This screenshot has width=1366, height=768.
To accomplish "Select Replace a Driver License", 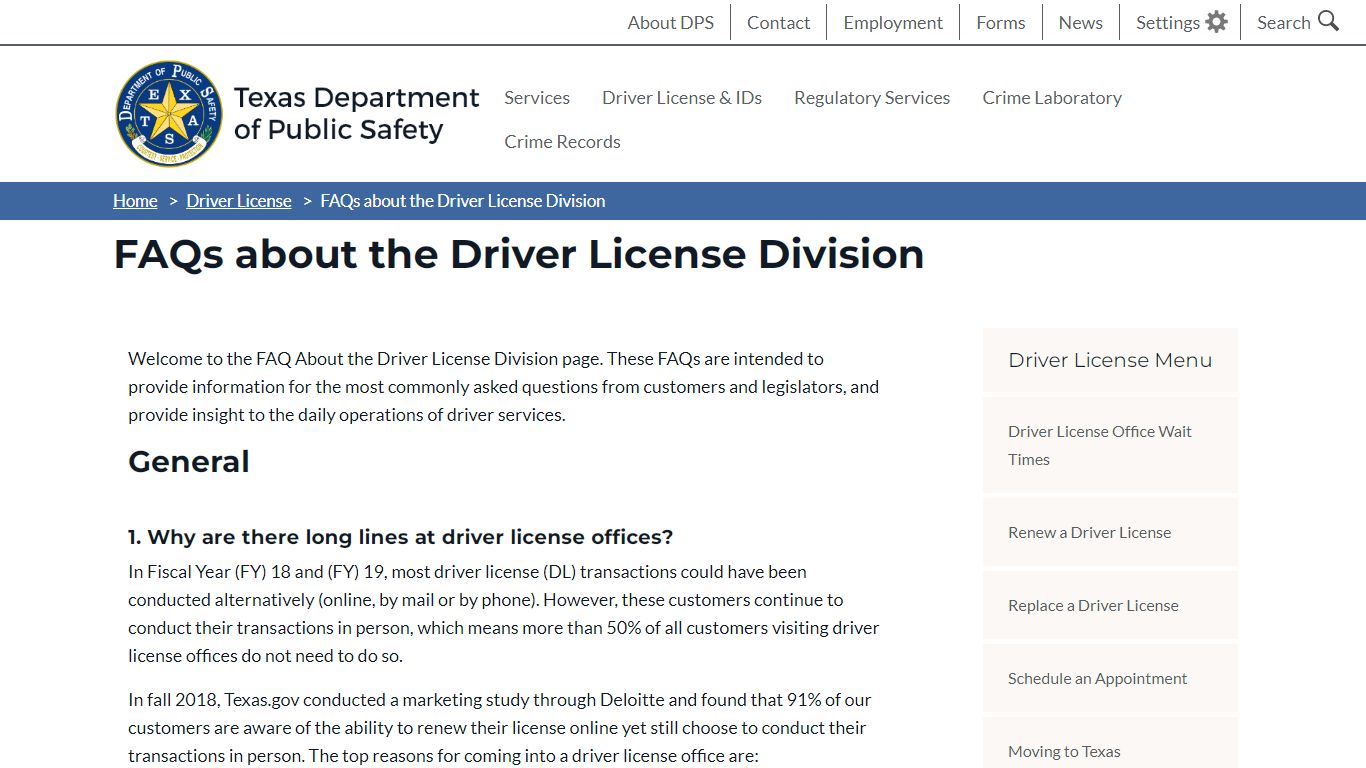I will [1110, 605].
